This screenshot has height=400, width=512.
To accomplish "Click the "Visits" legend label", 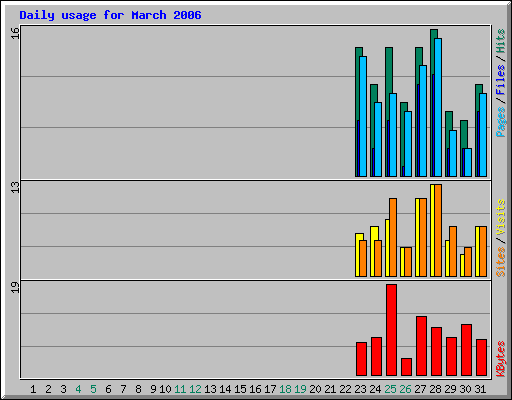I will coord(500,218).
